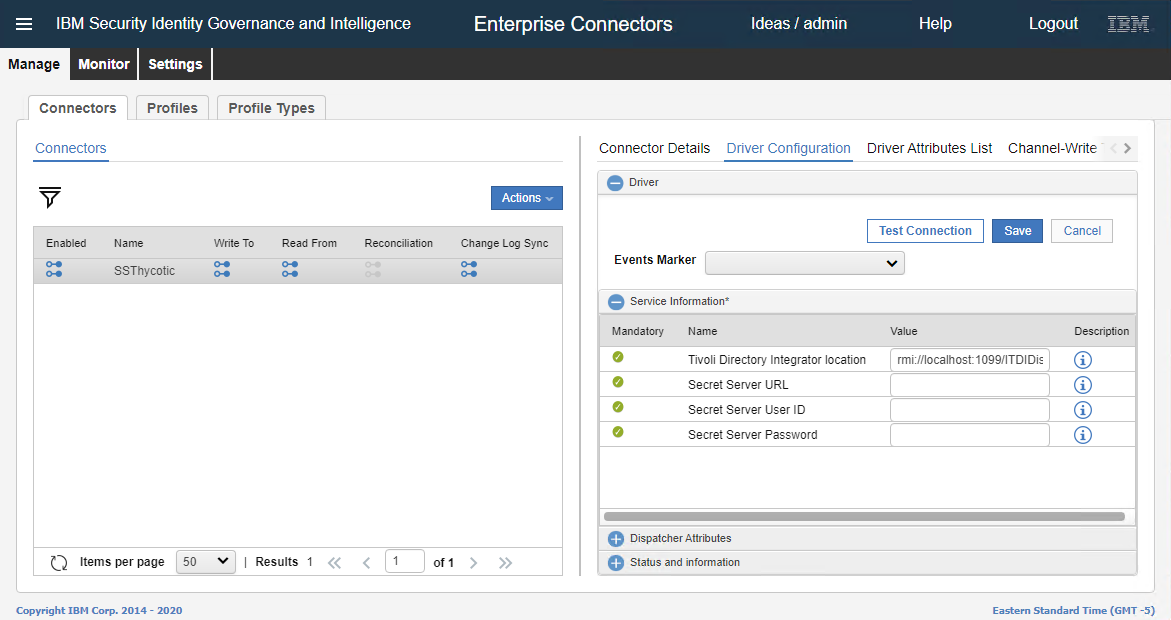Image resolution: width=1171 pixels, height=620 pixels.
Task: Click the page number input field
Action: coord(405,561)
